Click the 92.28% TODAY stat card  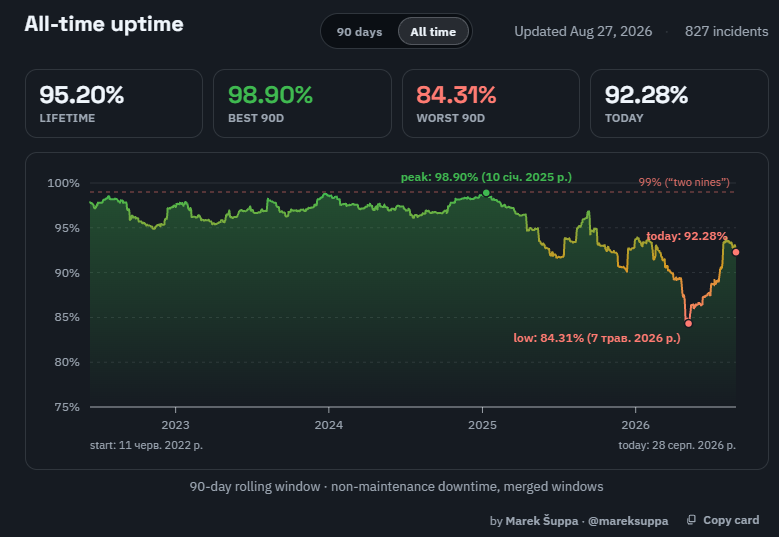[x=679, y=103]
